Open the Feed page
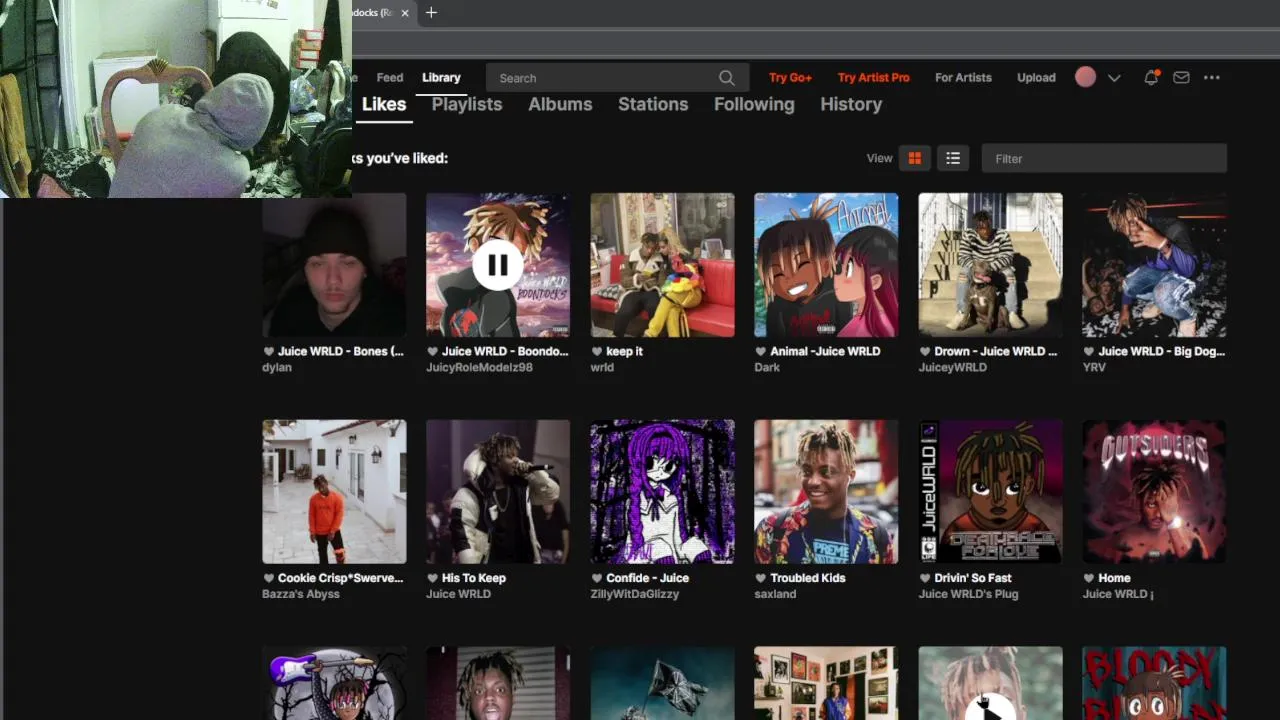This screenshot has height=720, width=1280. coord(390,77)
